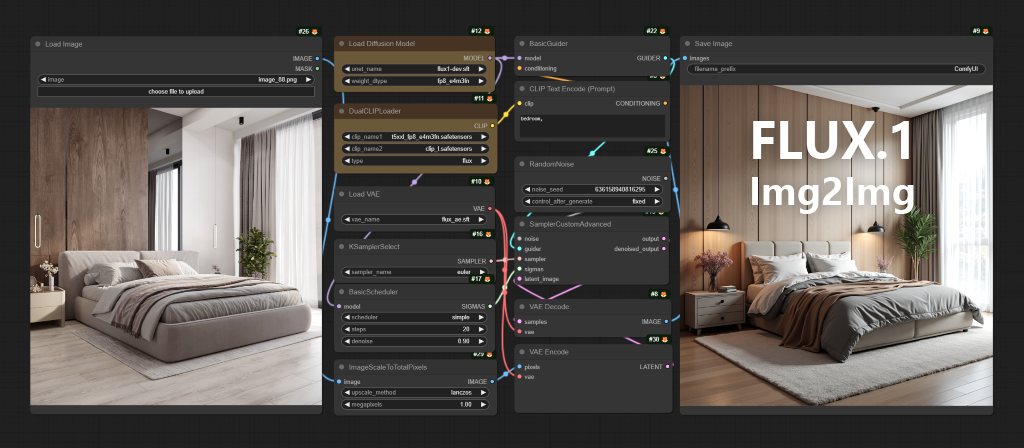Click the Load Image bedroom preview
Viewport: 1024px width, 448px height.
[x=176, y=257]
